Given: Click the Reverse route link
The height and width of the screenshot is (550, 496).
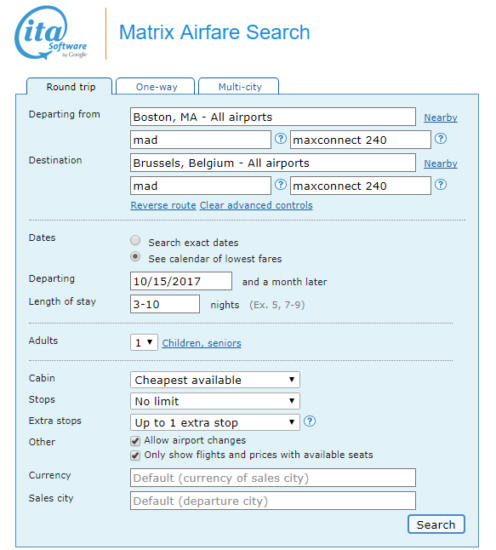Looking at the screenshot, I should pos(163,205).
